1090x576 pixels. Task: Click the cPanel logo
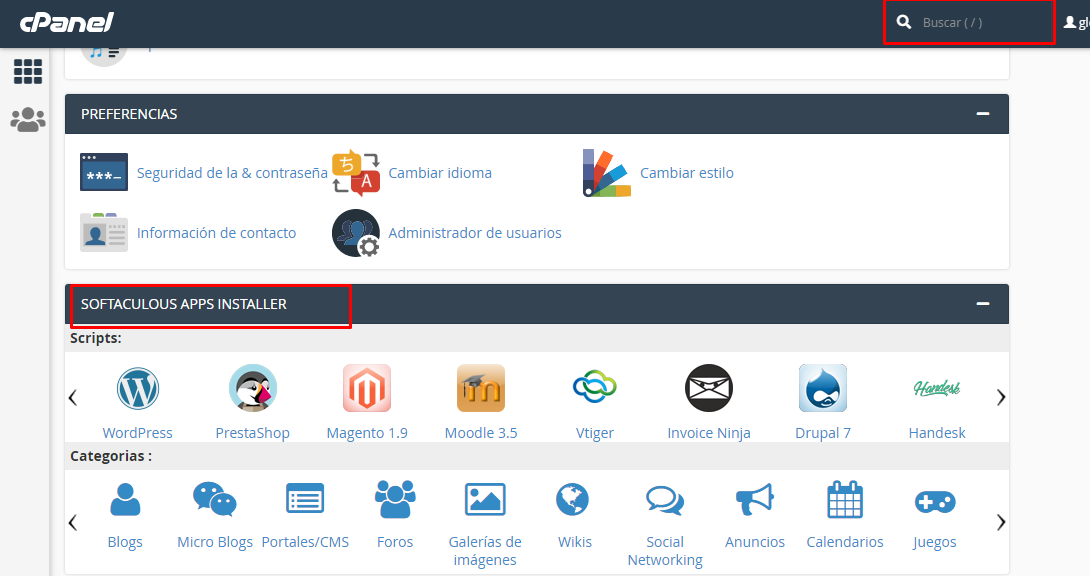tap(67, 22)
